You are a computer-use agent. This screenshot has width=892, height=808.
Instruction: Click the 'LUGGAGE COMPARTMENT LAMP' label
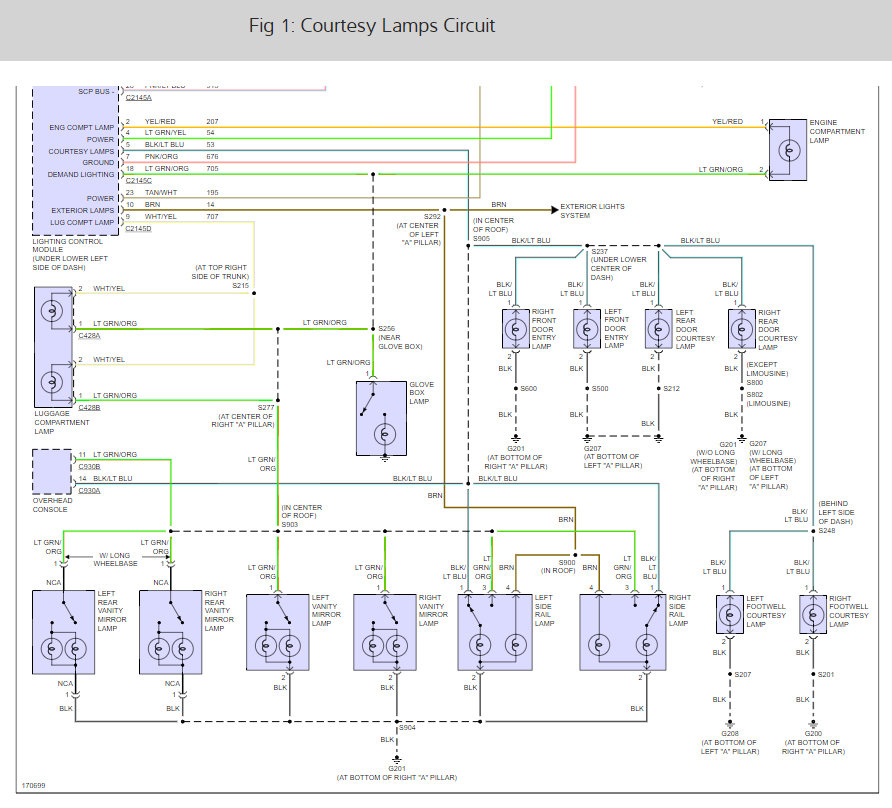point(61,422)
